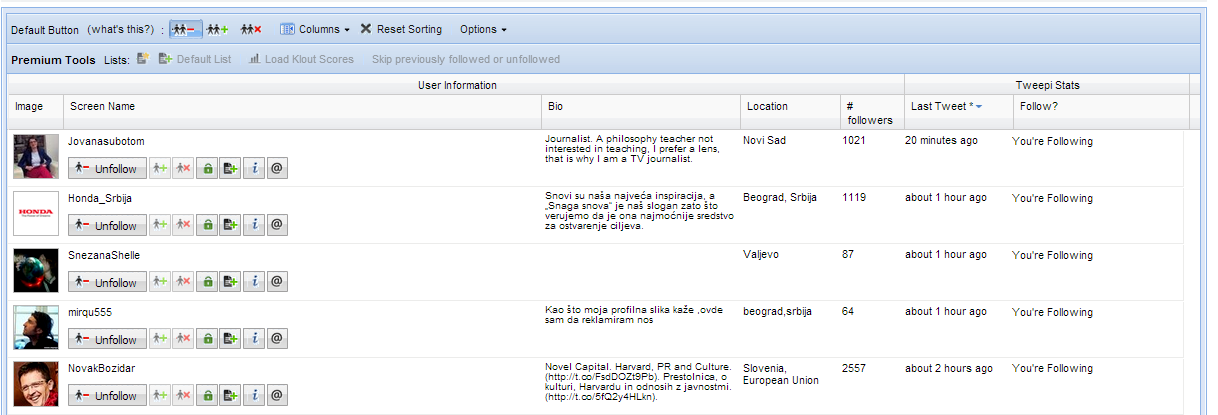Click the green lock icon for Honda_Srbija
1218x415 pixels.
point(207,226)
